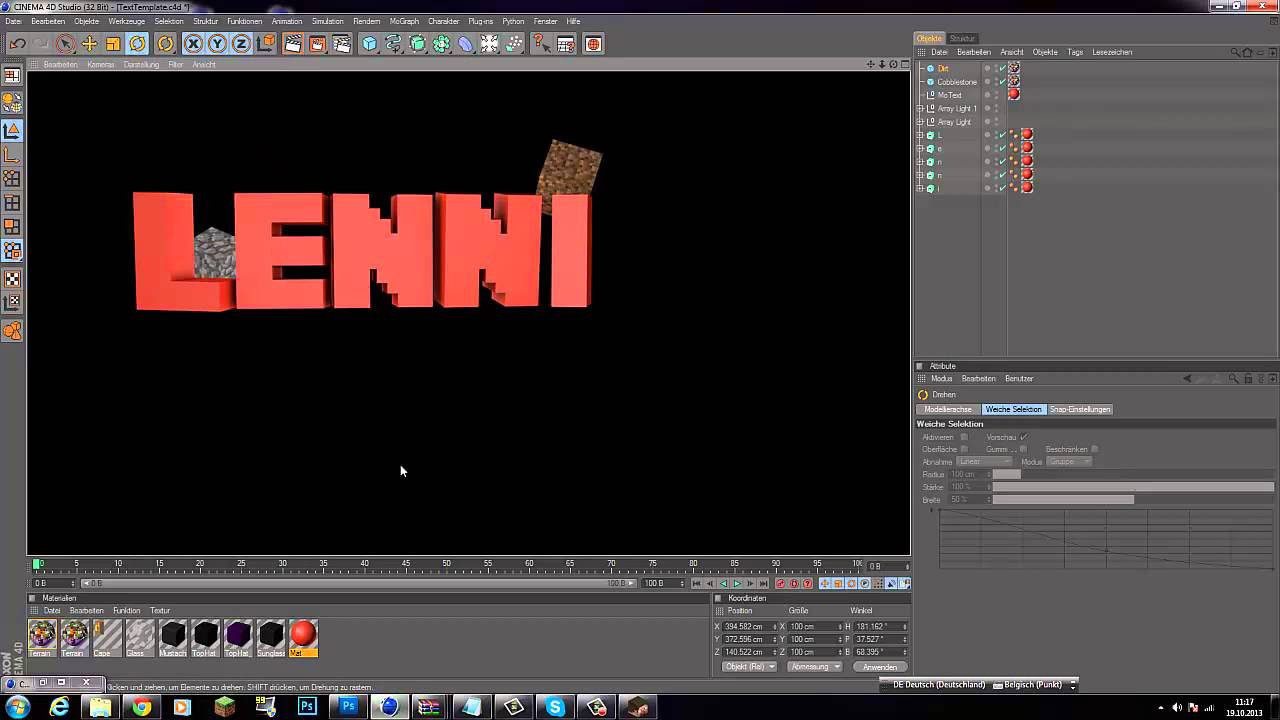This screenshot has height=720, width=1280.
Task: Play the animation forward
Action: tap(737, 583)
